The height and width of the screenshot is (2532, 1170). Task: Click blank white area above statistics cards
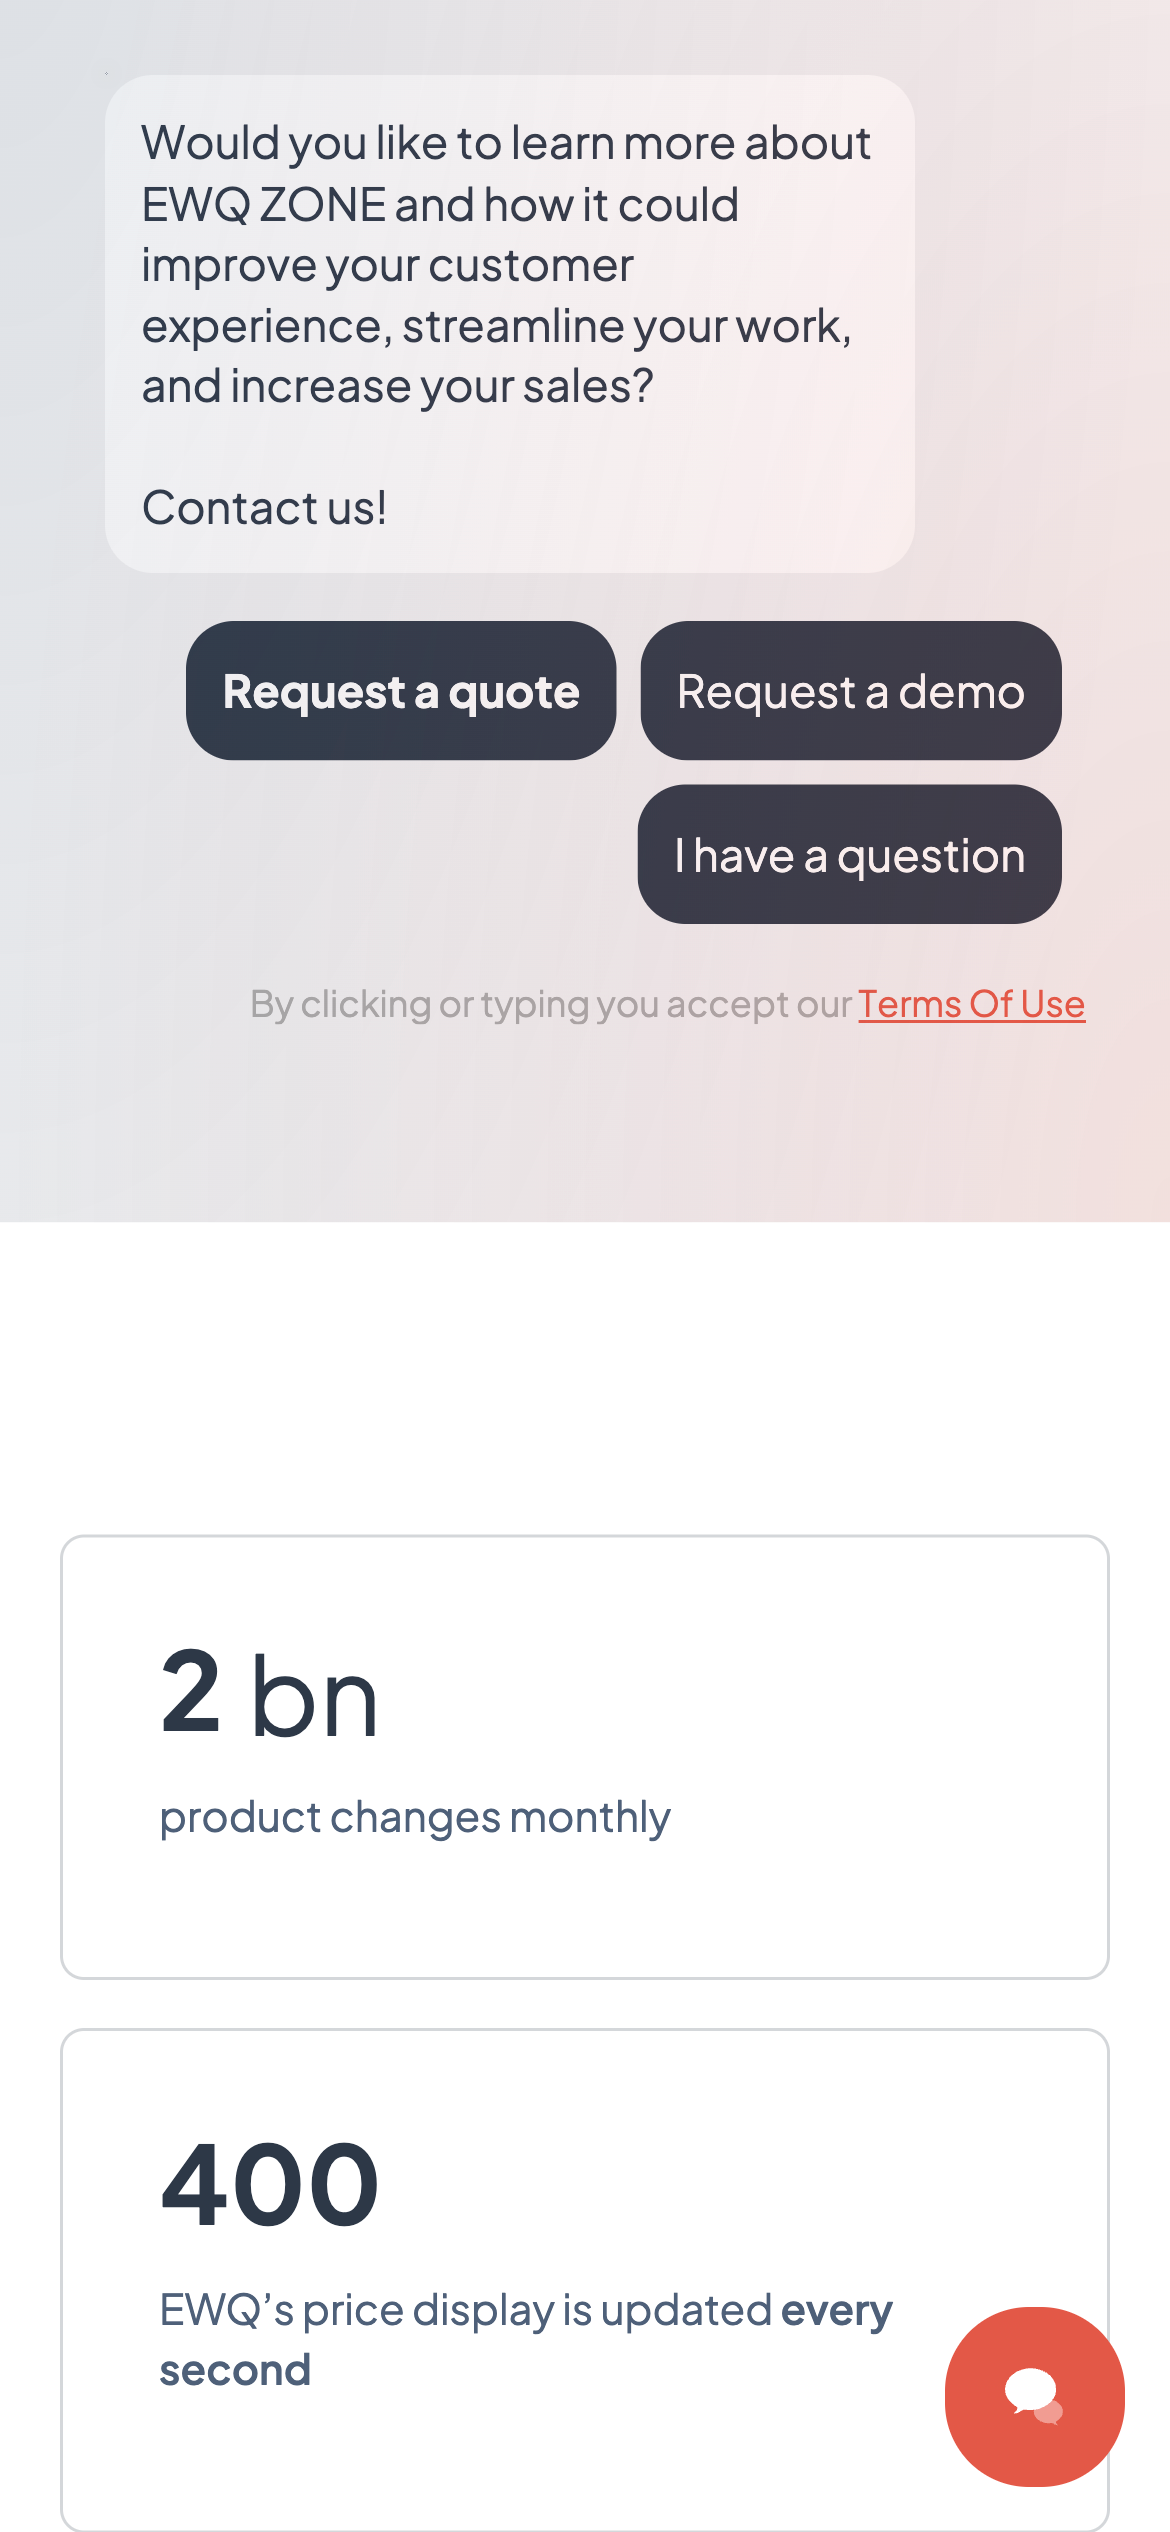click(585, 1378)
